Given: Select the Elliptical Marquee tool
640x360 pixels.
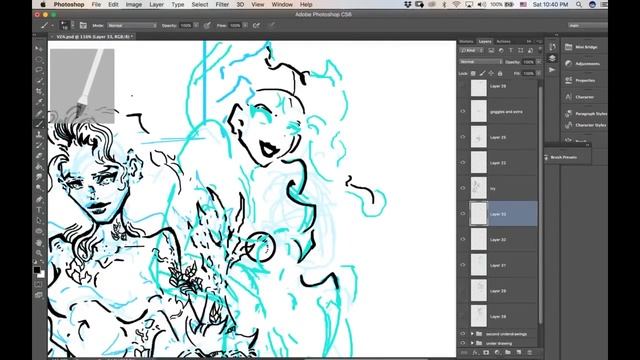Looking at the screenshot, I should 39,59.
